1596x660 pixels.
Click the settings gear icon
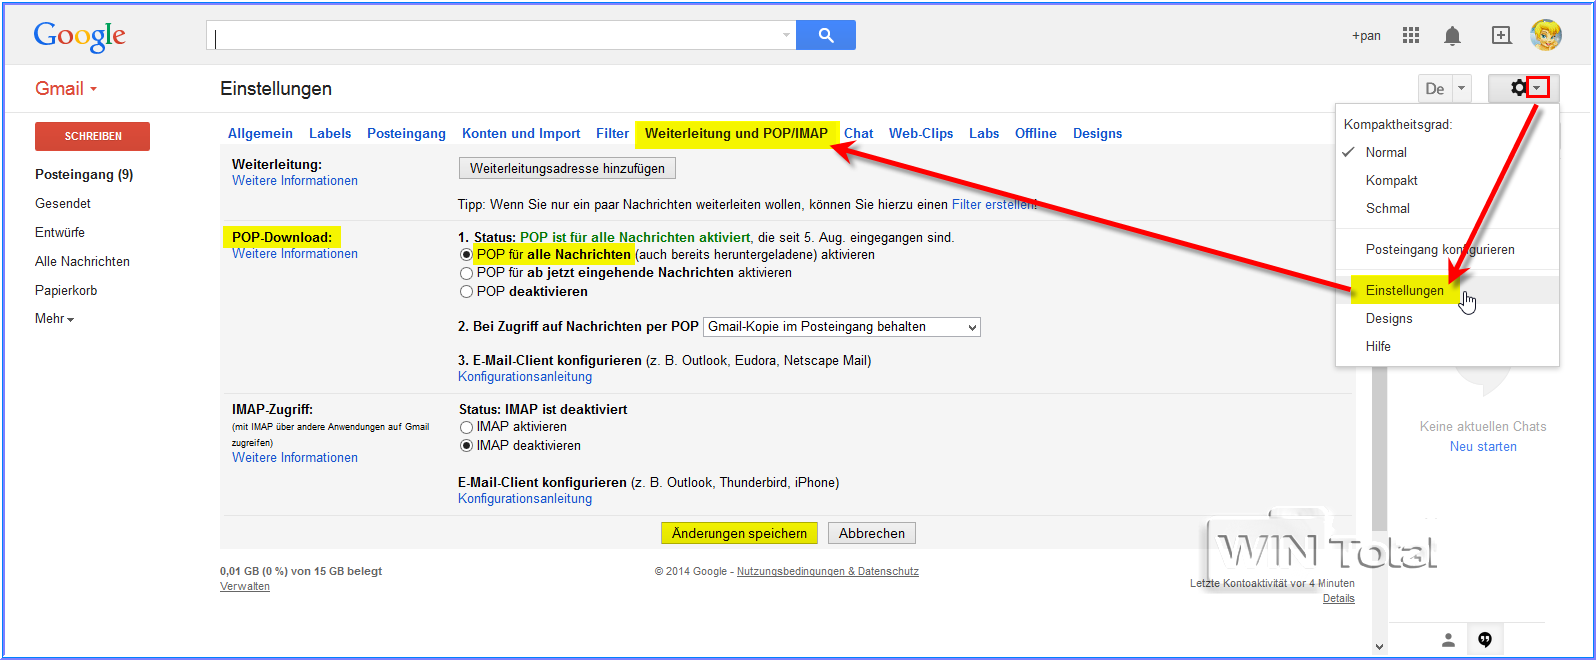[x=1518, y=88]
